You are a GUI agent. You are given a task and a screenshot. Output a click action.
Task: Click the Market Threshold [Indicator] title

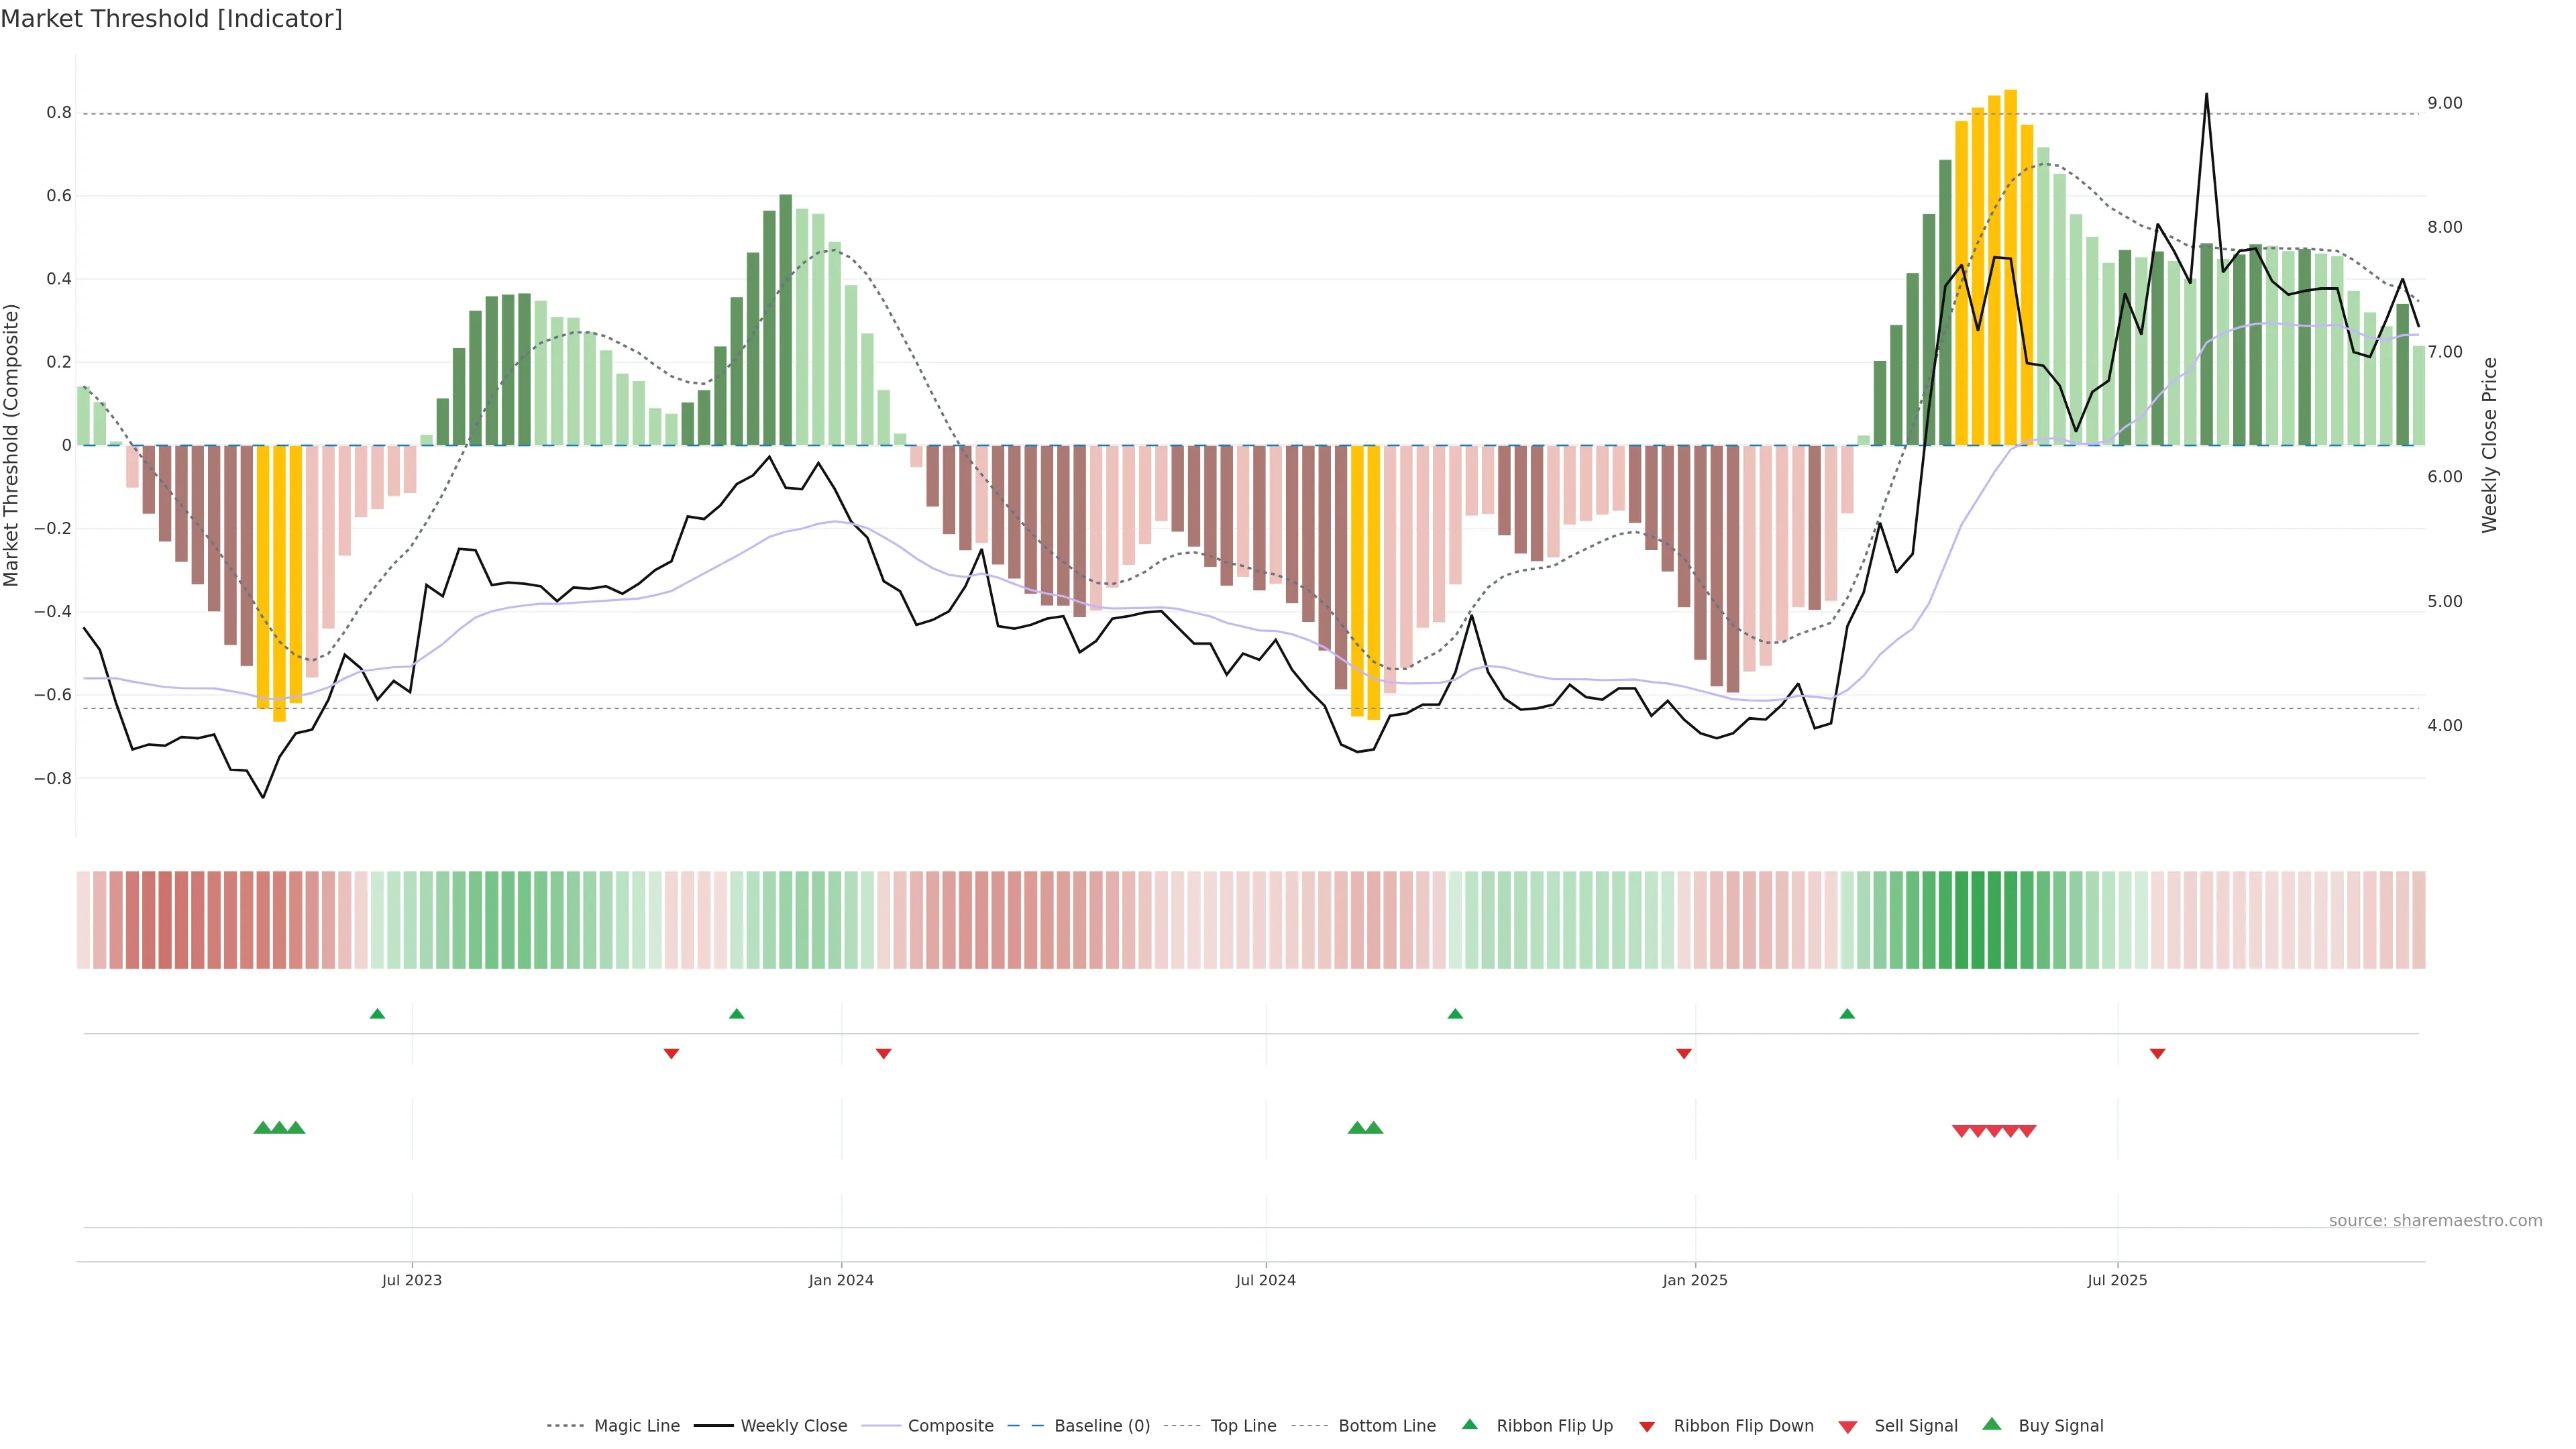pyautogui.click(x=171, y=19)
